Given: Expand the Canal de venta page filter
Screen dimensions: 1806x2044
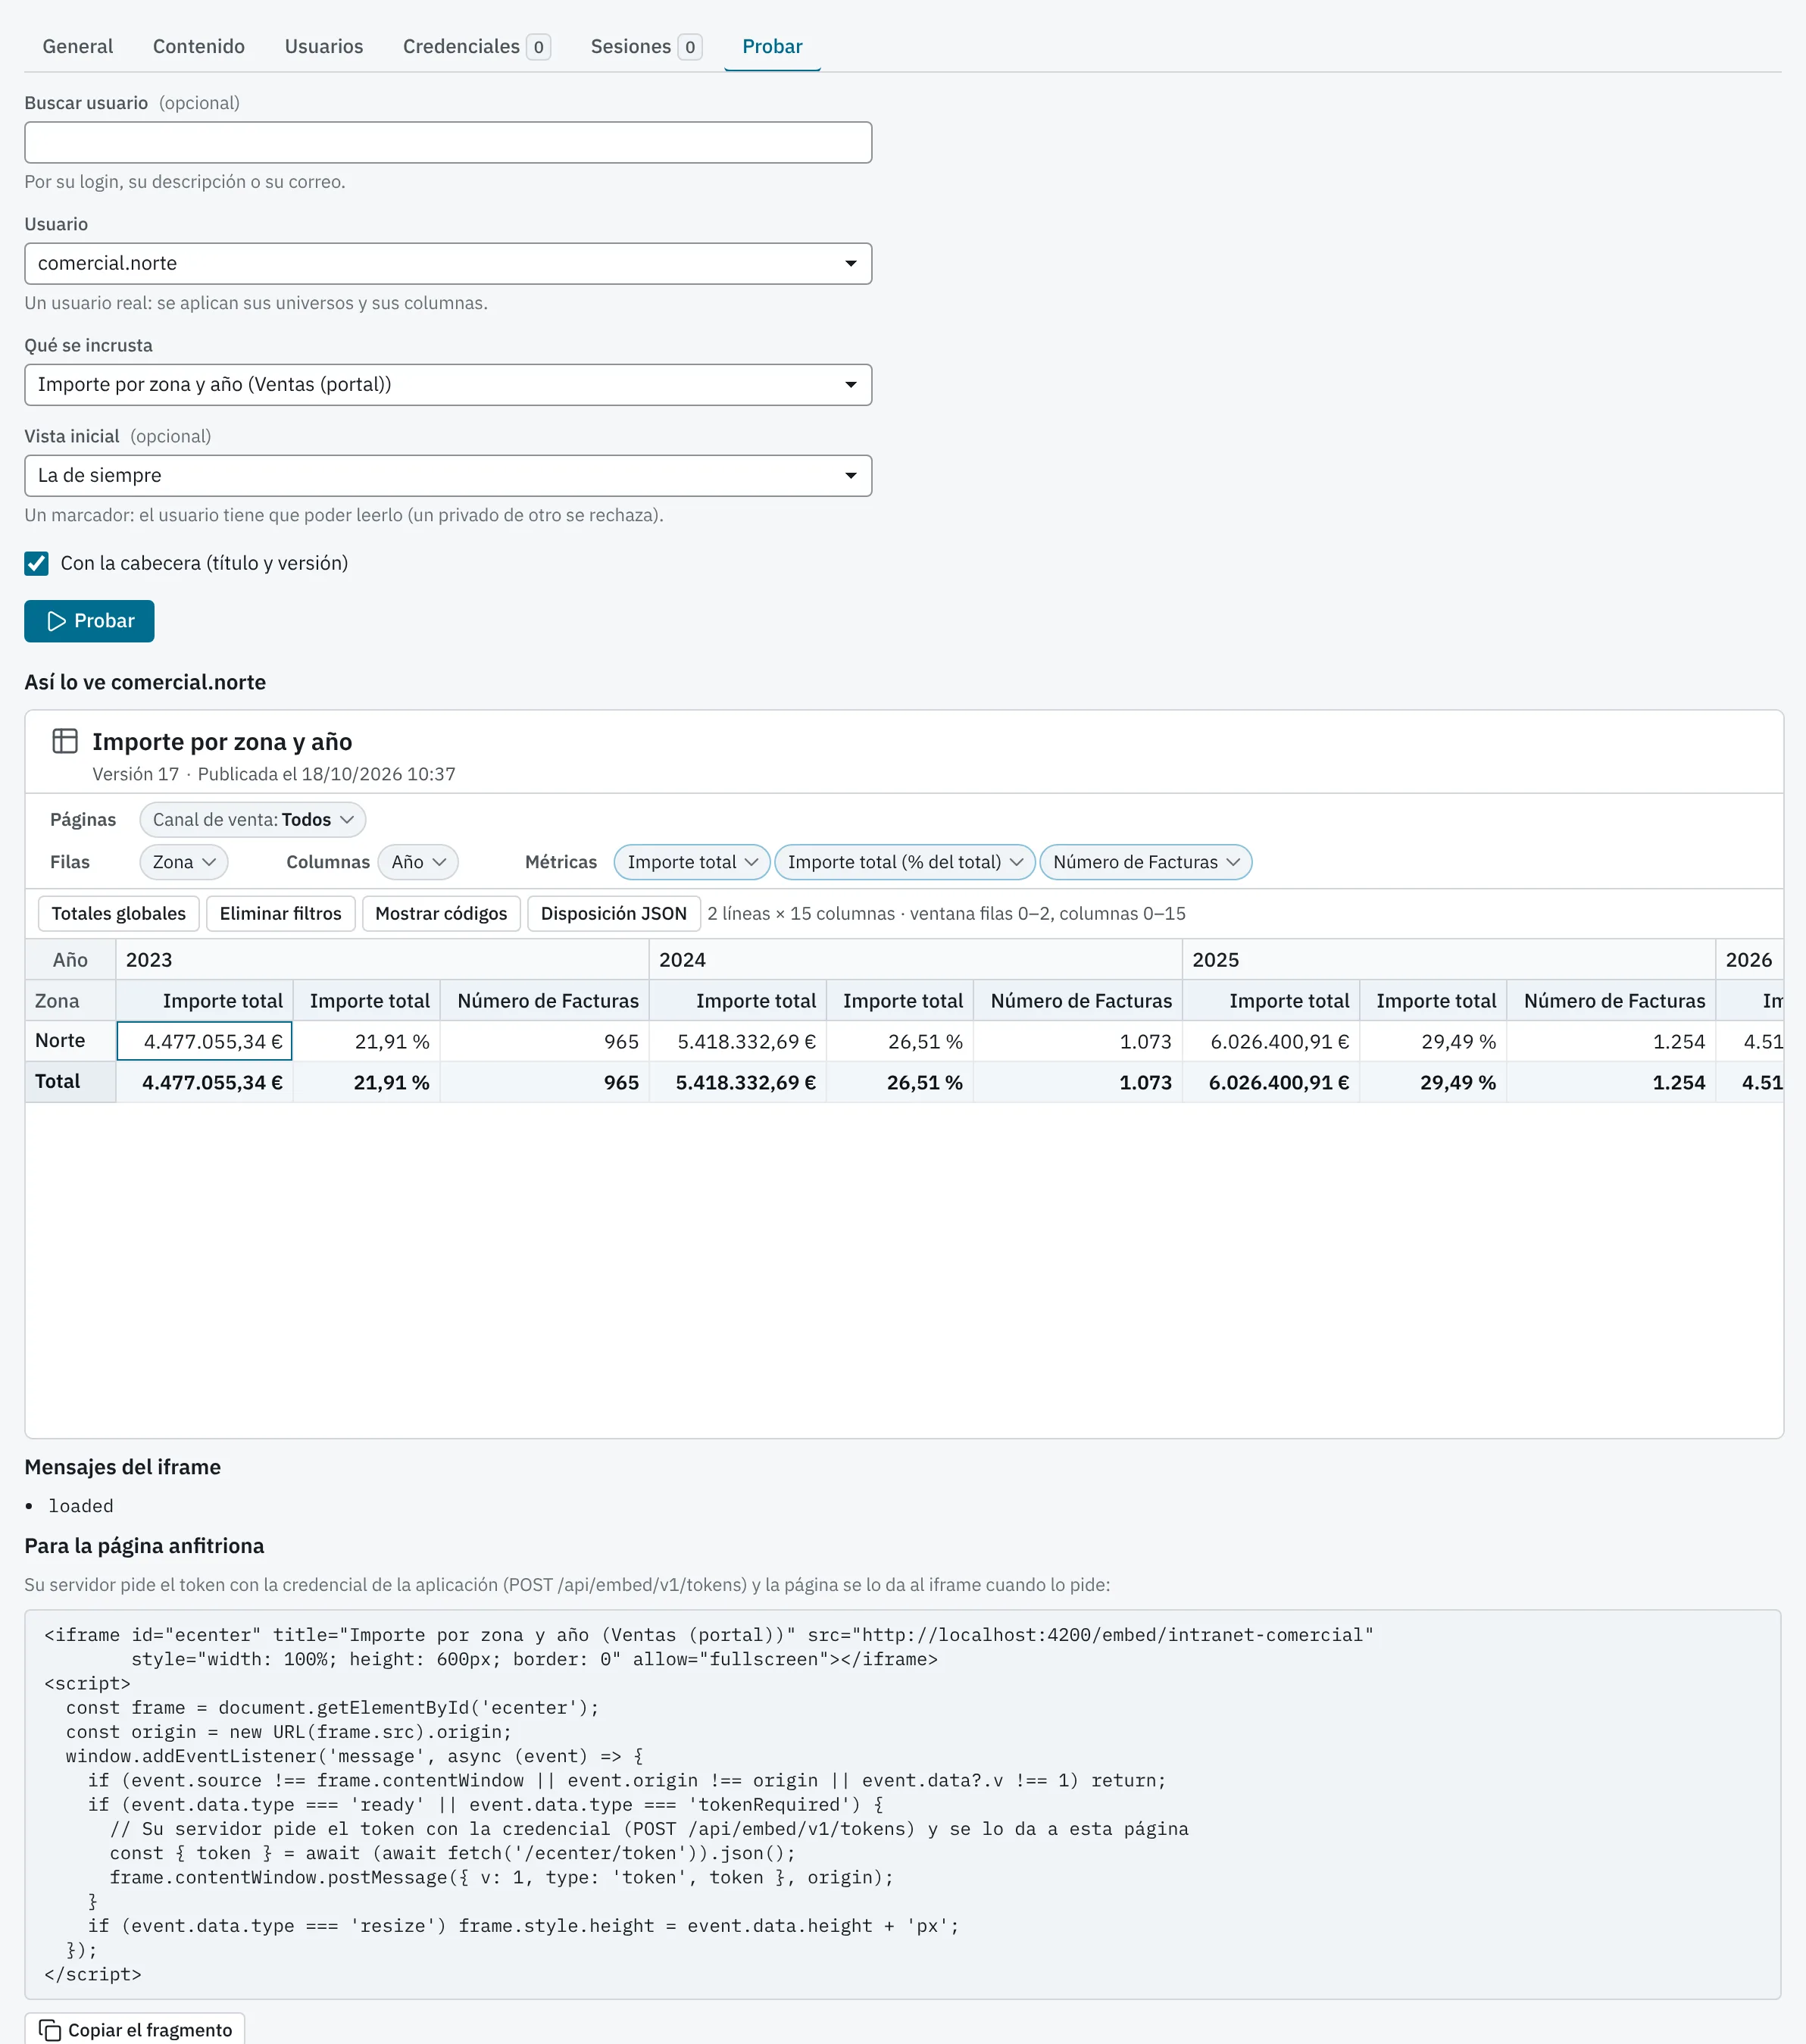Looking at the screenshot, I should click(x=253, y=820).
